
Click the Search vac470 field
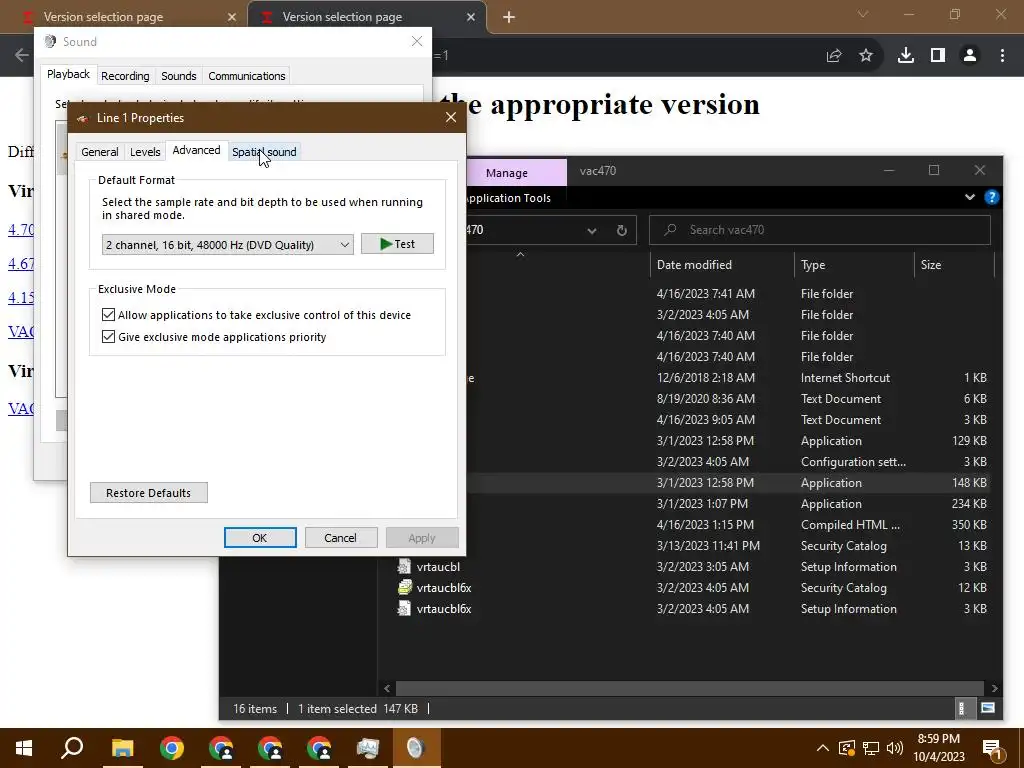[820, 230]
